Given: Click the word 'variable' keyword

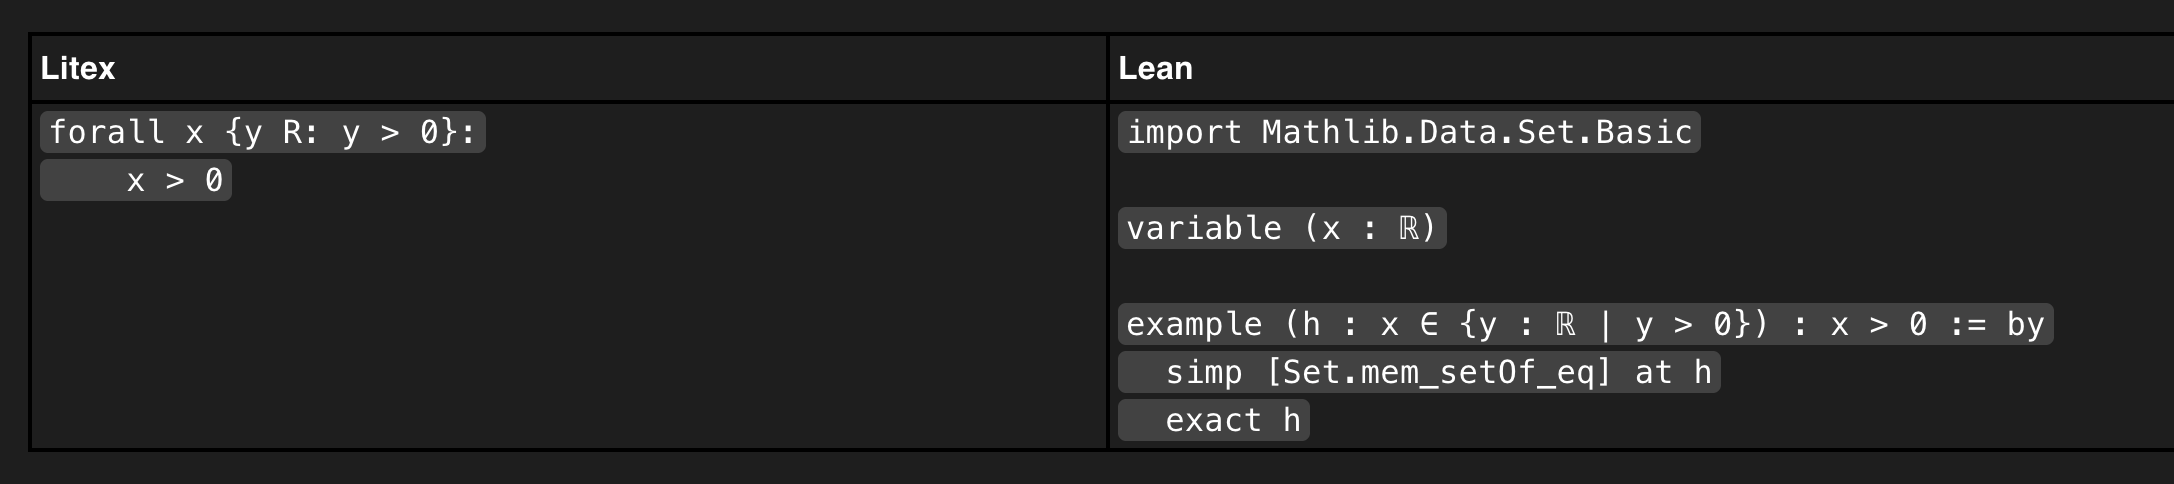Looking at the screenshot, I should [x=1203, y=228].
